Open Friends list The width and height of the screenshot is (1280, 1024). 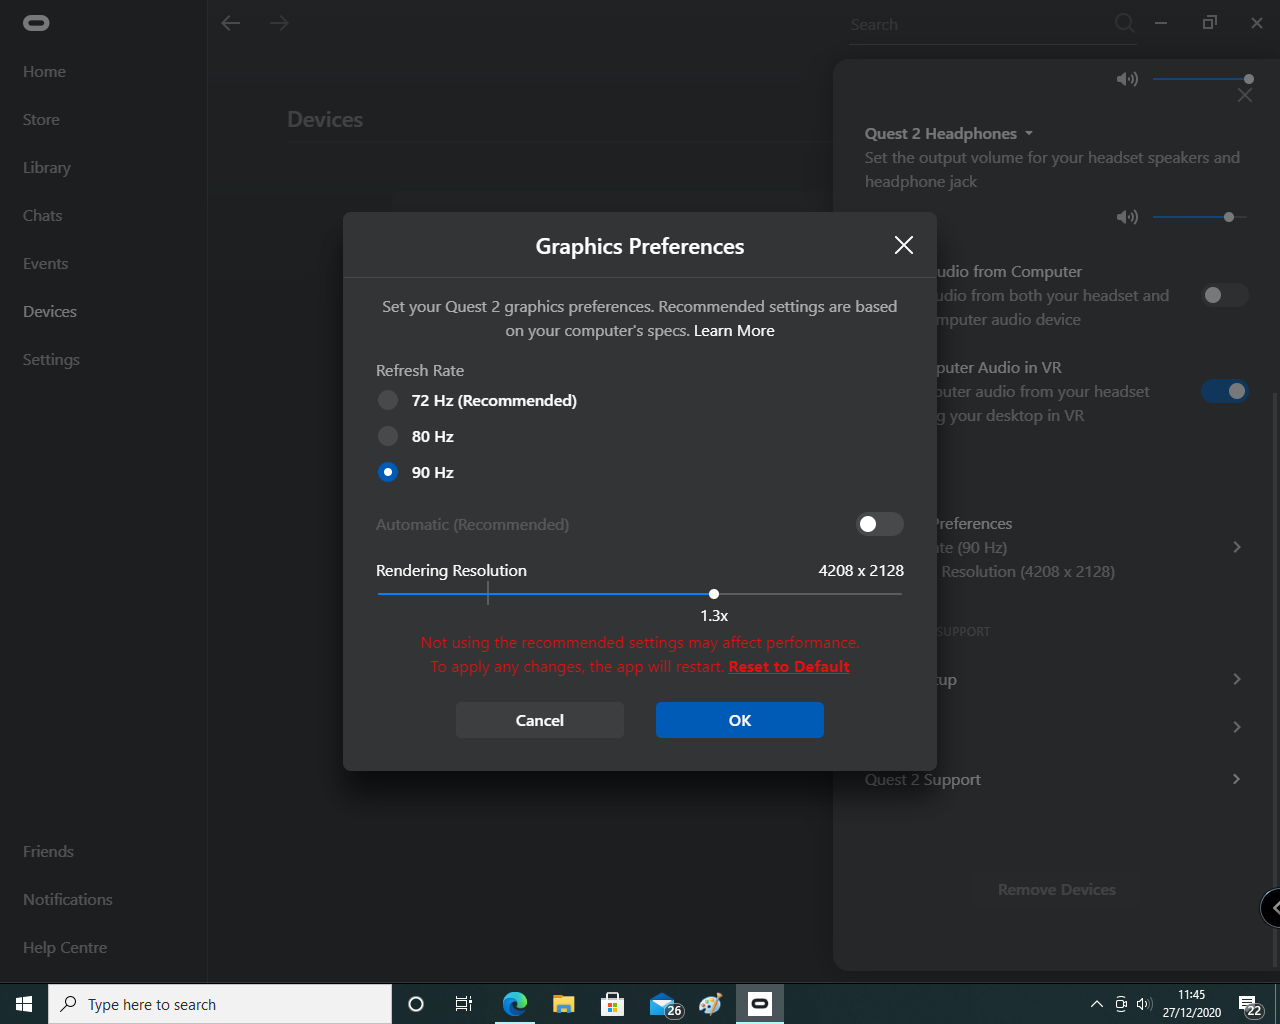point(48,852)
